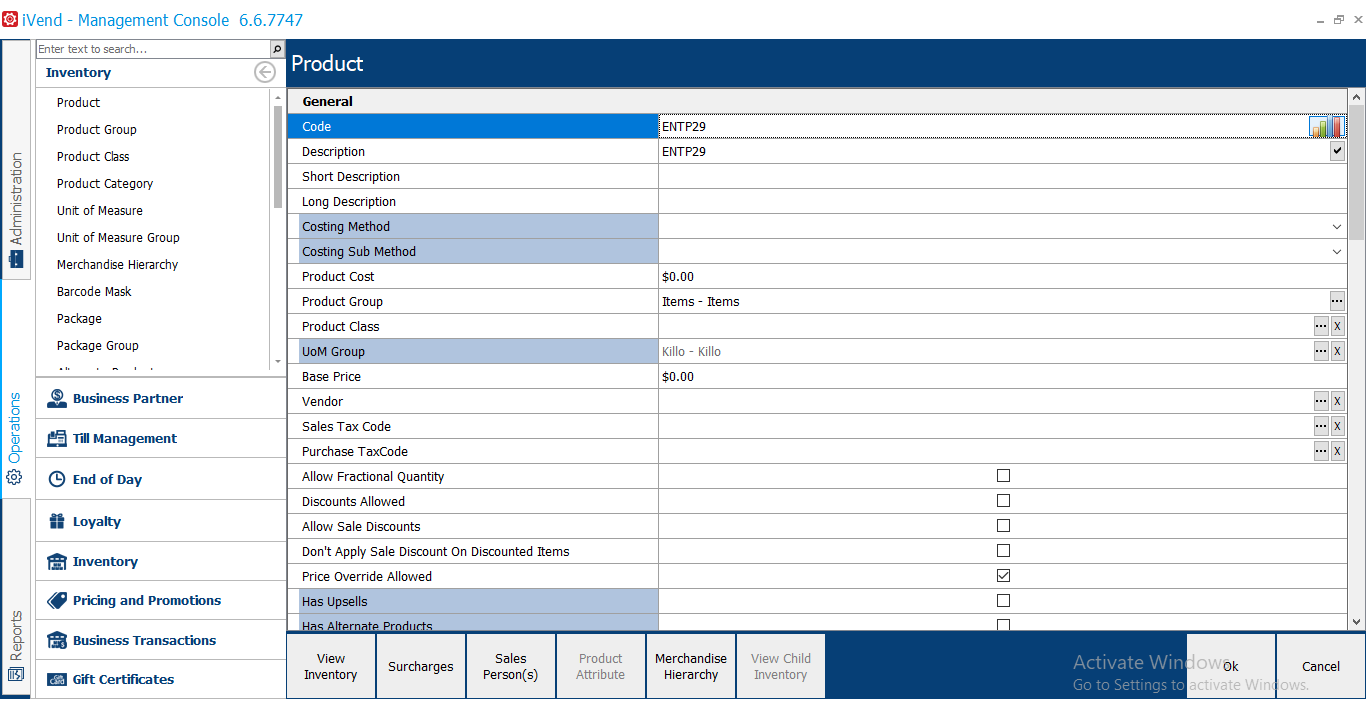Enable Allow Sale Discounts checkbox
Screen dimensions: 1366x707
tap(1003, 526)
